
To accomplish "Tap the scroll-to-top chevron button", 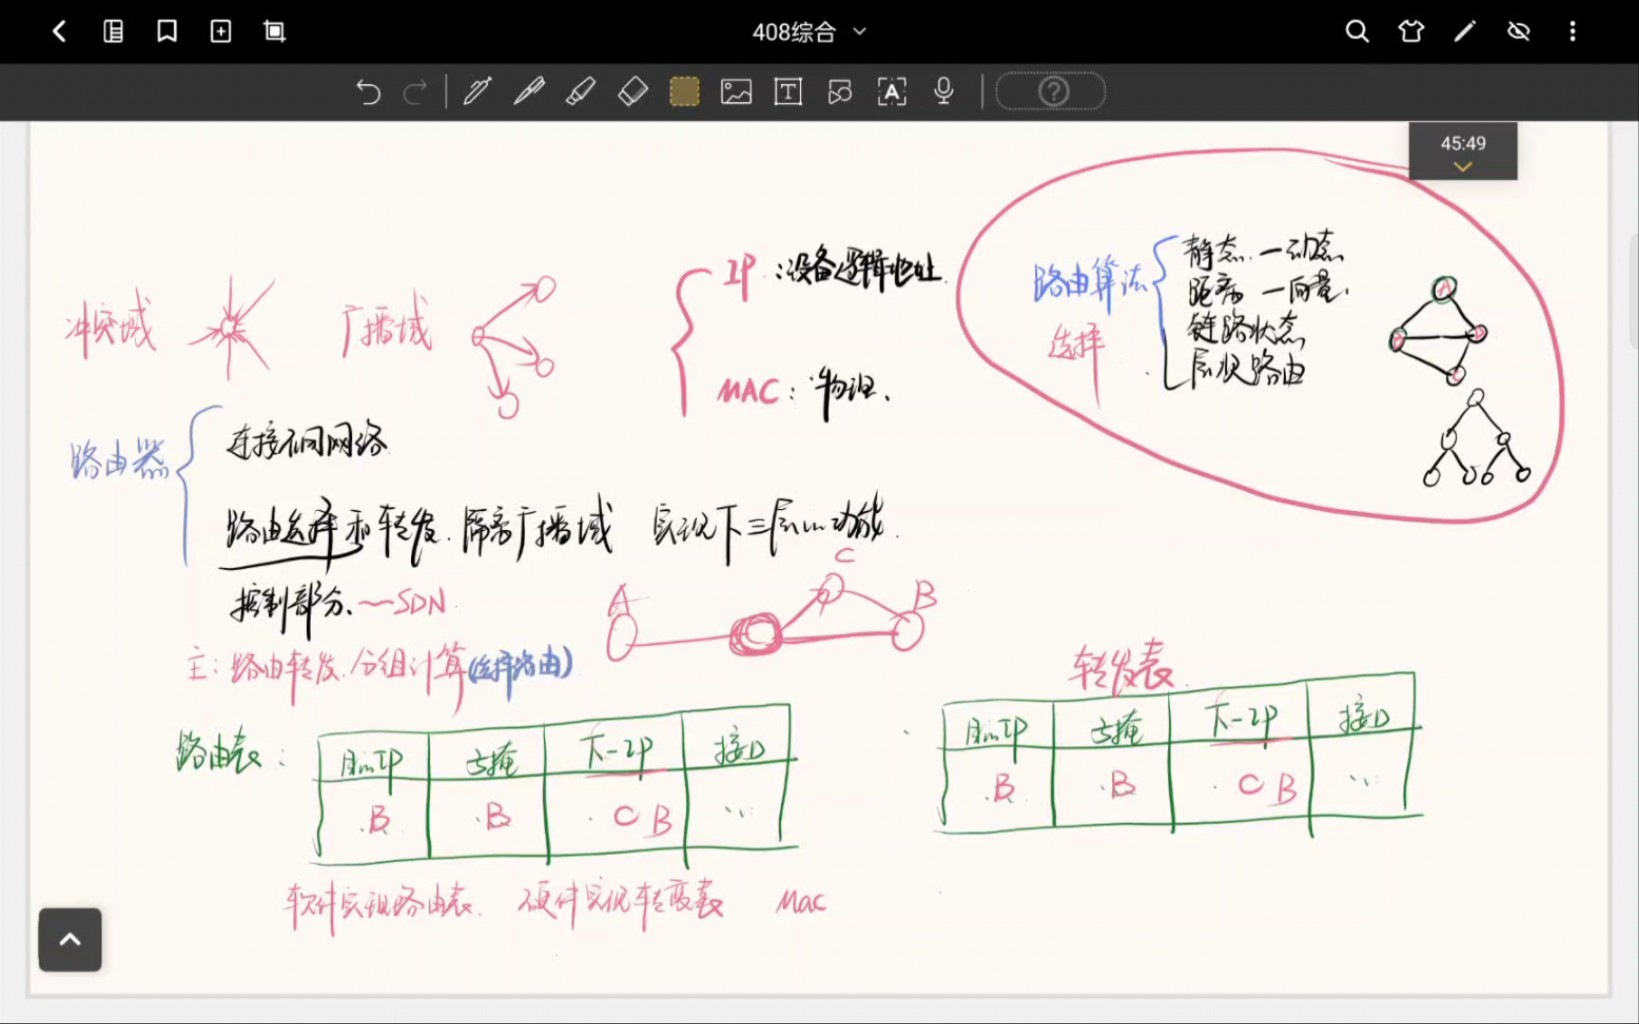I will 70,939.
